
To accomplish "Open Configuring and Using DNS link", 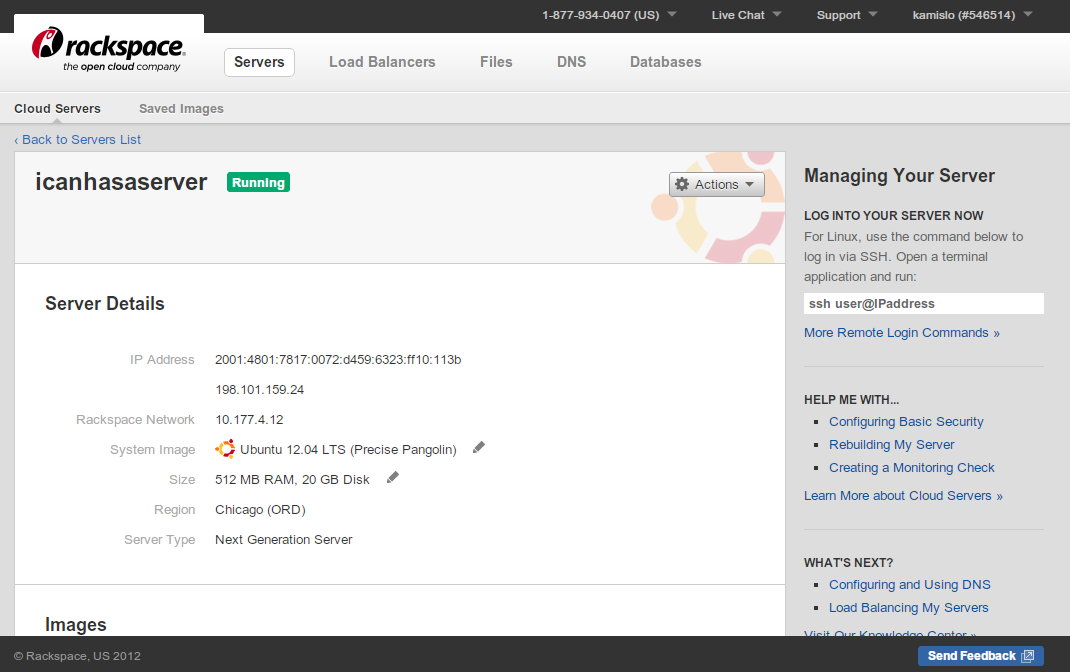I will pos(910,585).
